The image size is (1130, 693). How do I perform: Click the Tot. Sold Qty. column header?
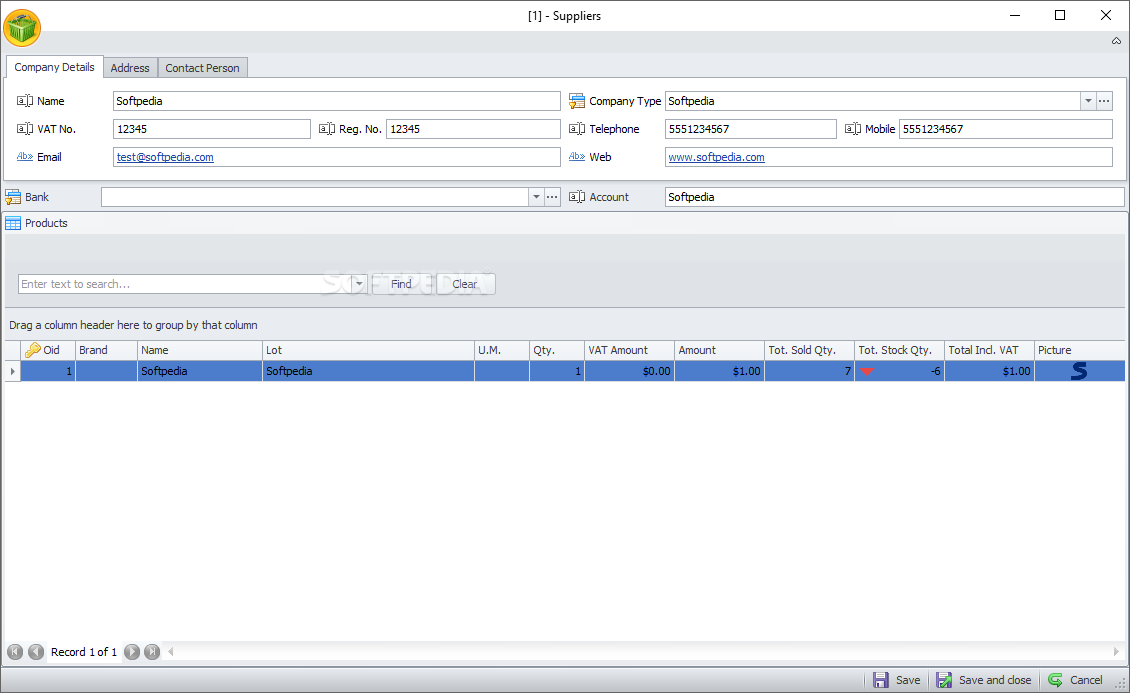click(x=809, y=350)
